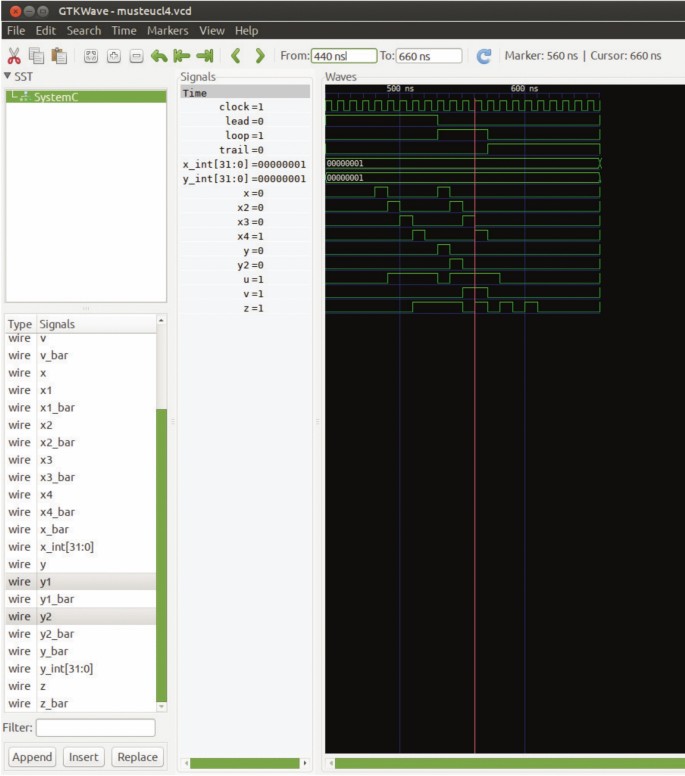Select the z=1 signal row
The height and width of the screenshot is (776, 685).
pyautogui.click(x=245, y=308)
